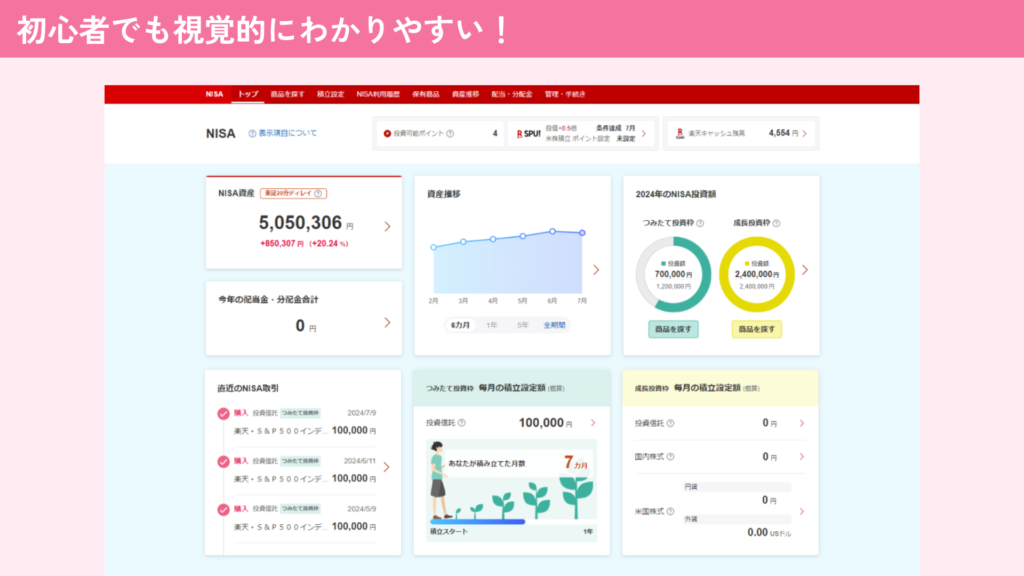Image resolution: width=1024 pixels, height=576 pixels.
Task: Expand NISA資産 details with the arrow
Action: tap(387, 226)
